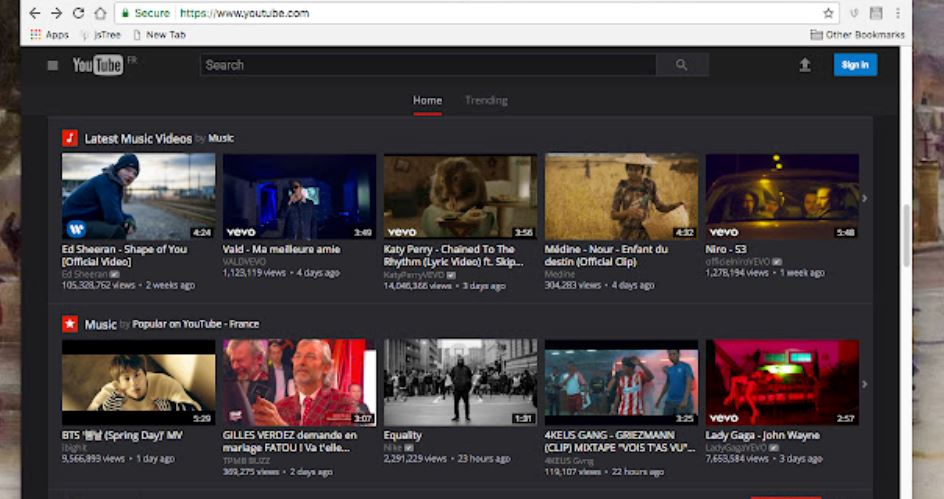This screenshot has height=499, width=944.
Task: Open Chrome three-dot menu
Action: [x=898, y=13]
